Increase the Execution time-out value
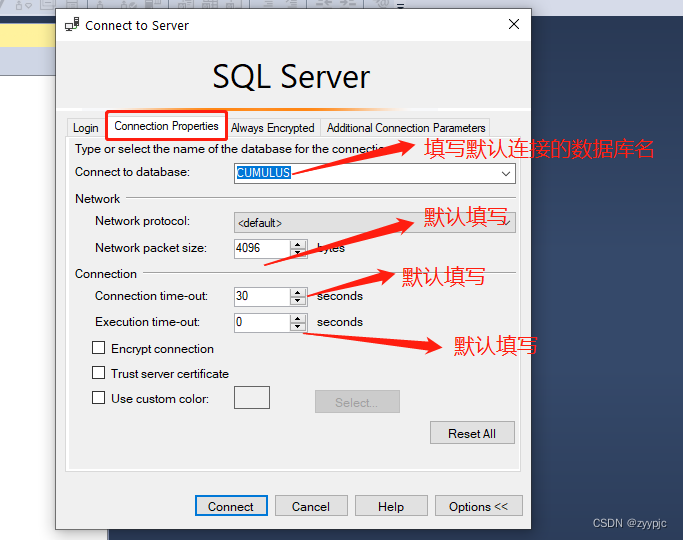 (x=298, y=319)
